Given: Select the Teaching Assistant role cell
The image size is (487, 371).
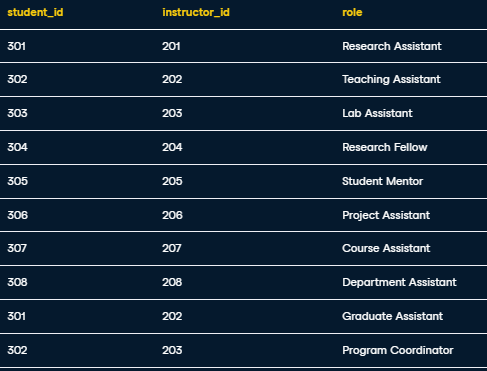Looking at the screenshot, I should 391,79.
